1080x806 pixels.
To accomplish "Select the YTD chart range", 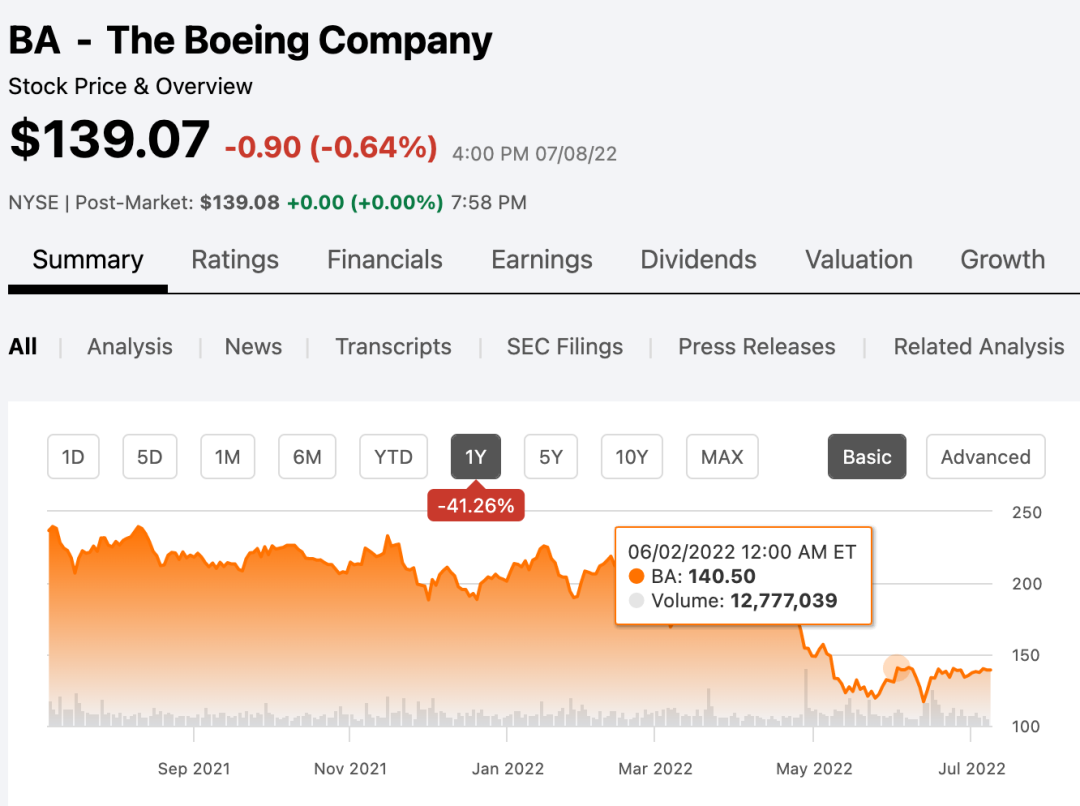I will (x=393, y=457).
